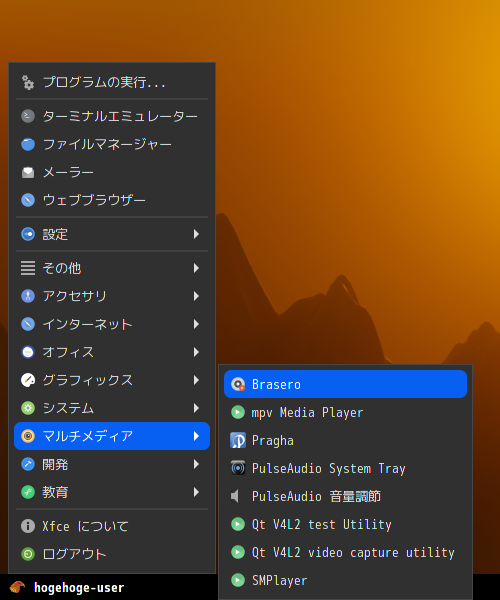Click the SMPlayer label
Viewport: 500px width, 600px height.
point(280,580)
